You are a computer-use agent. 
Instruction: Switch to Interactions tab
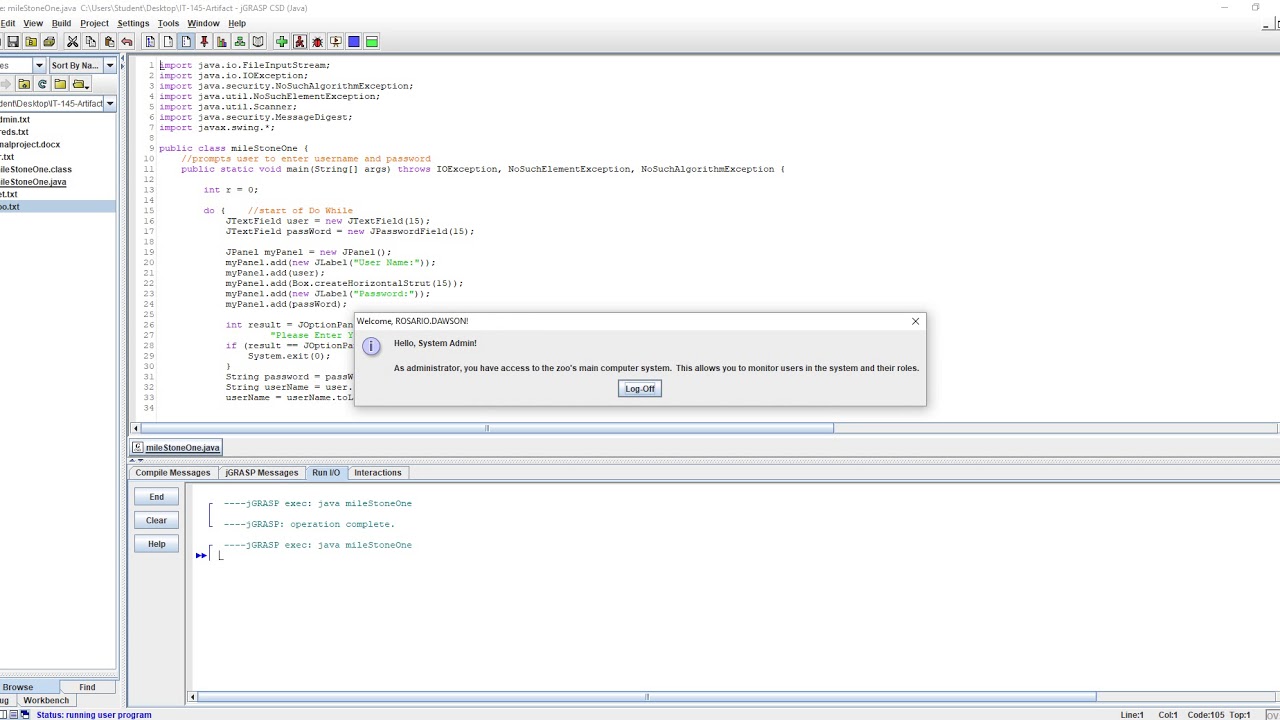tap(378, 473)
